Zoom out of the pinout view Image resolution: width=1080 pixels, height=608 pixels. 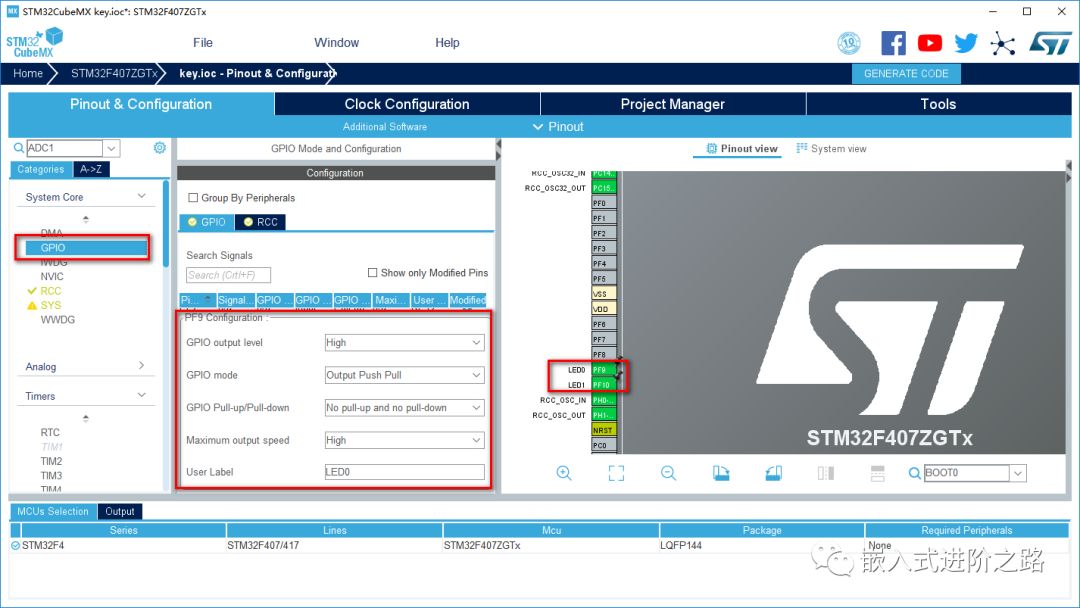[668, 473]
